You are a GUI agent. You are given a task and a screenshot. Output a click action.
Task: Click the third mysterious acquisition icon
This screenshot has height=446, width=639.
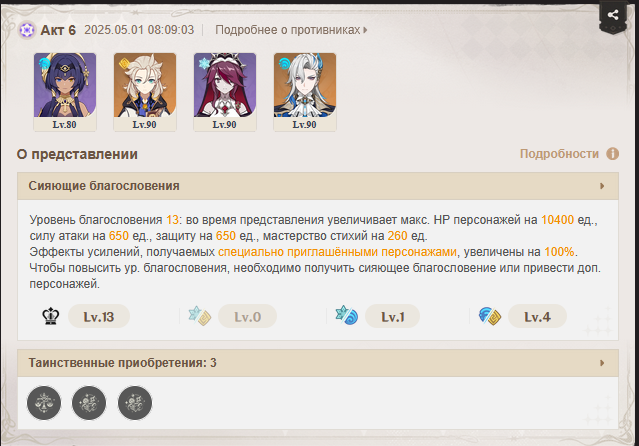[x=135, y=403]
